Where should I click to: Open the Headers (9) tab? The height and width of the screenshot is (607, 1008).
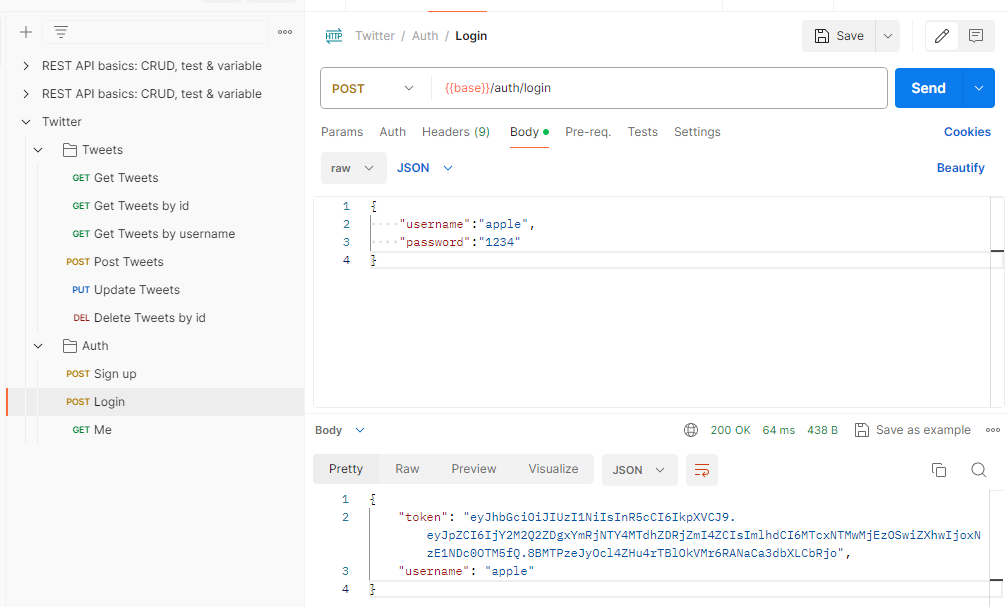point(456,132)
